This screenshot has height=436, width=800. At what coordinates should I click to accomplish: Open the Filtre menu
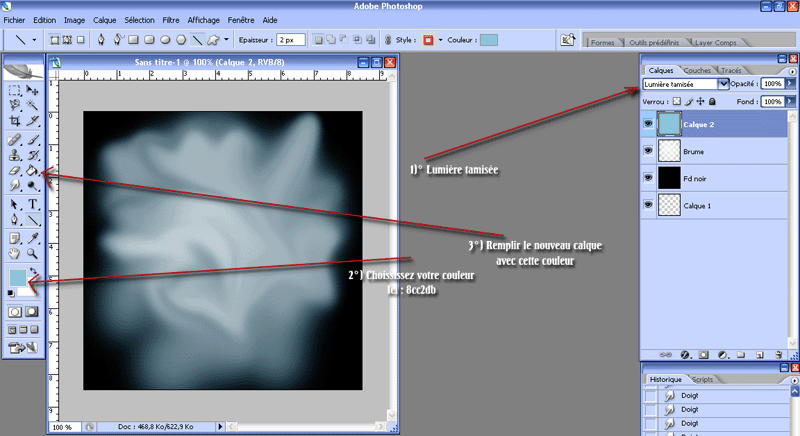pos(171,20)
